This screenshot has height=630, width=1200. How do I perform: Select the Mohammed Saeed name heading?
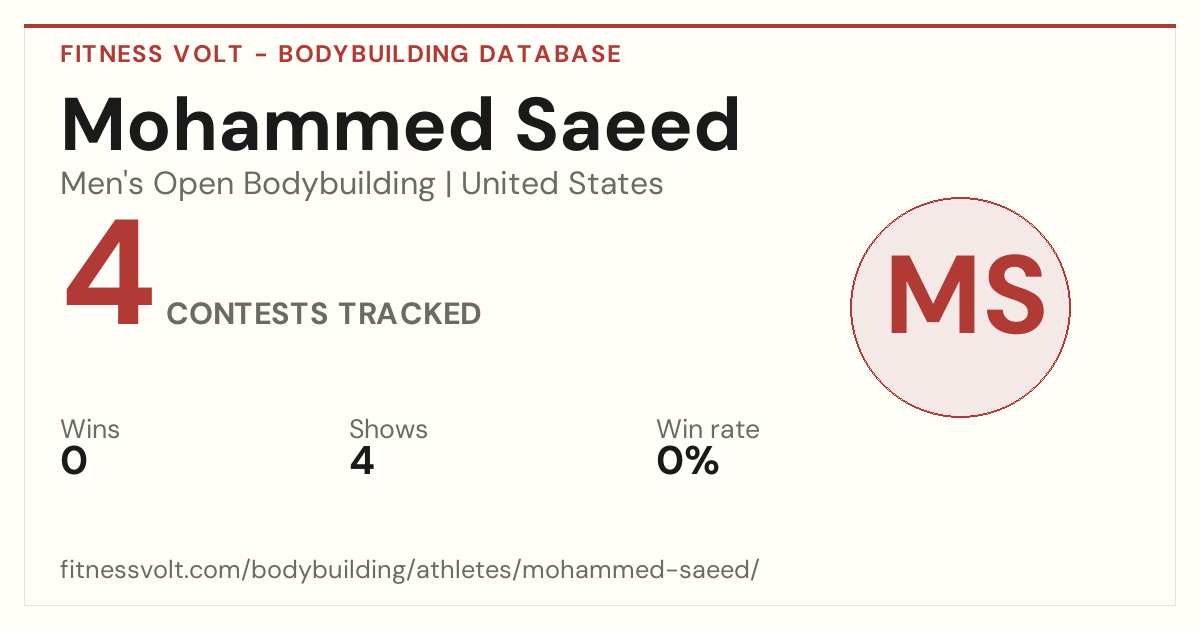401,125
